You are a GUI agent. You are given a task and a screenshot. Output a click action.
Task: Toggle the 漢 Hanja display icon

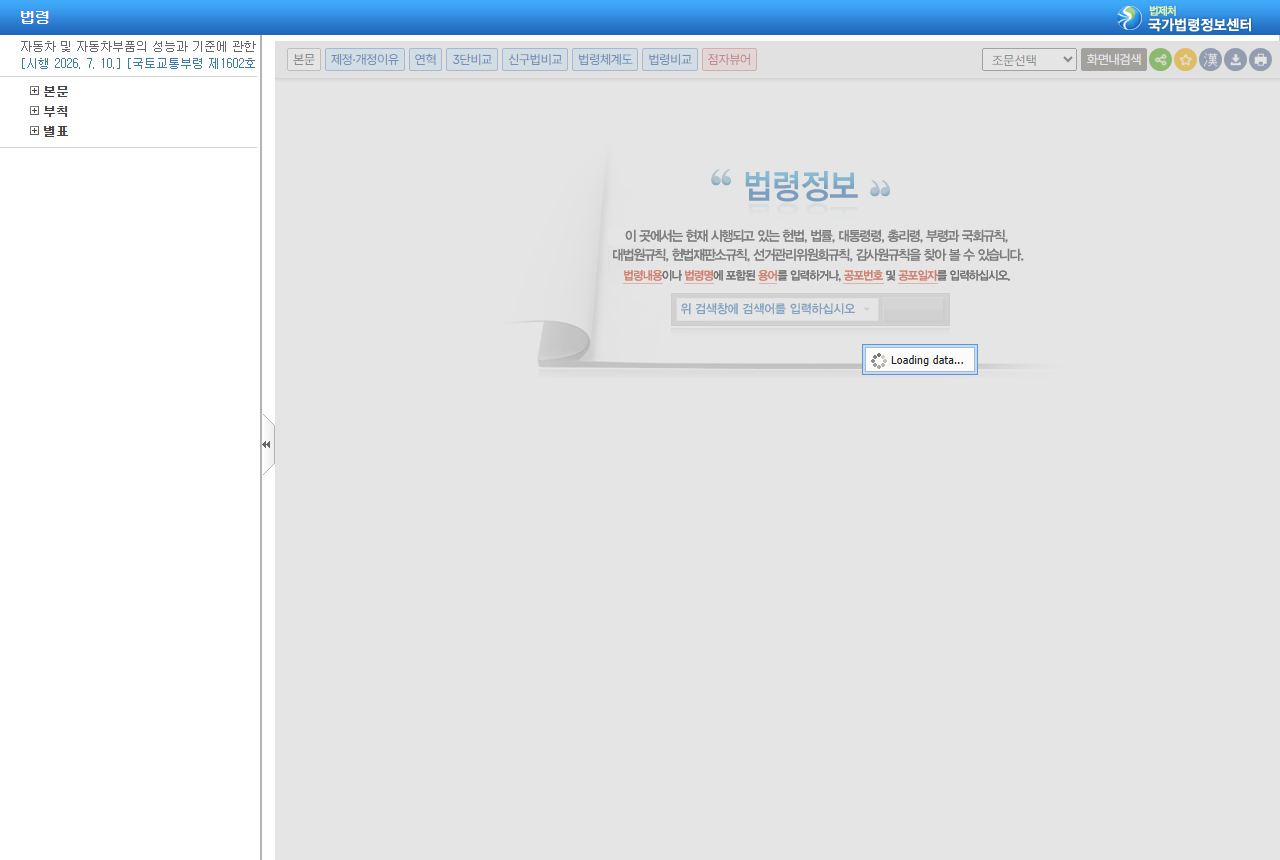coord(1210,59)
